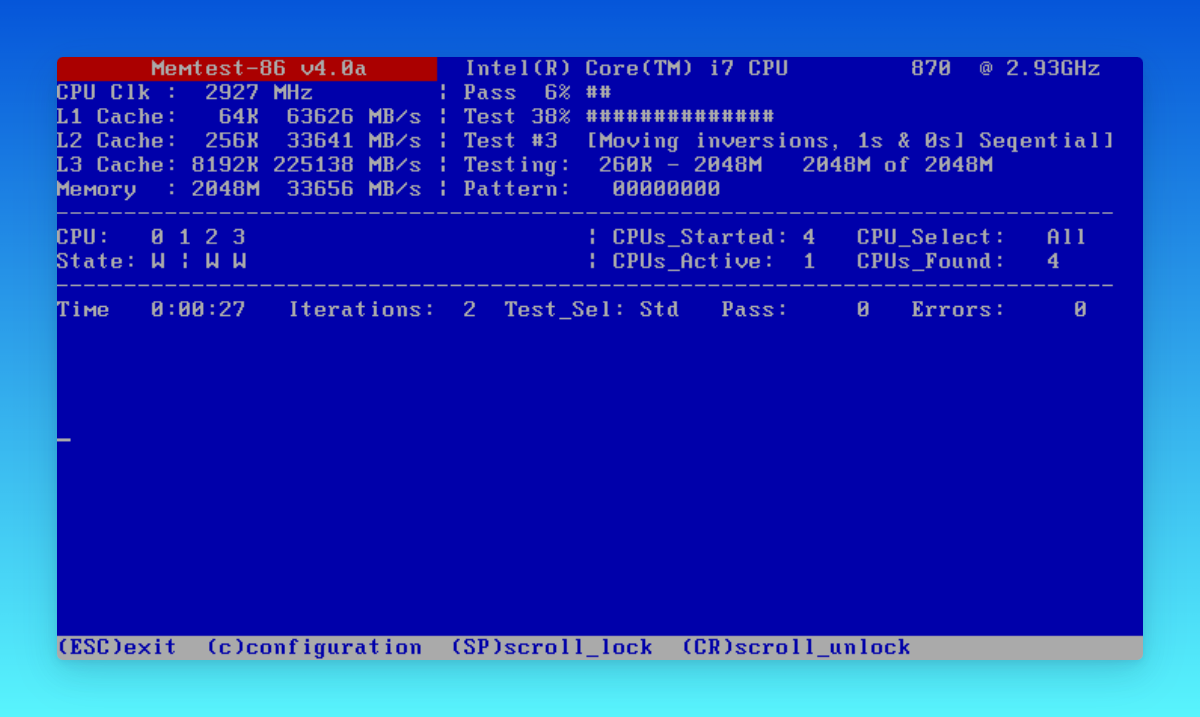Screen dimensions: 1200x717
Task: Click the Errors: 0 counter
Action: [x=999, y=310]
